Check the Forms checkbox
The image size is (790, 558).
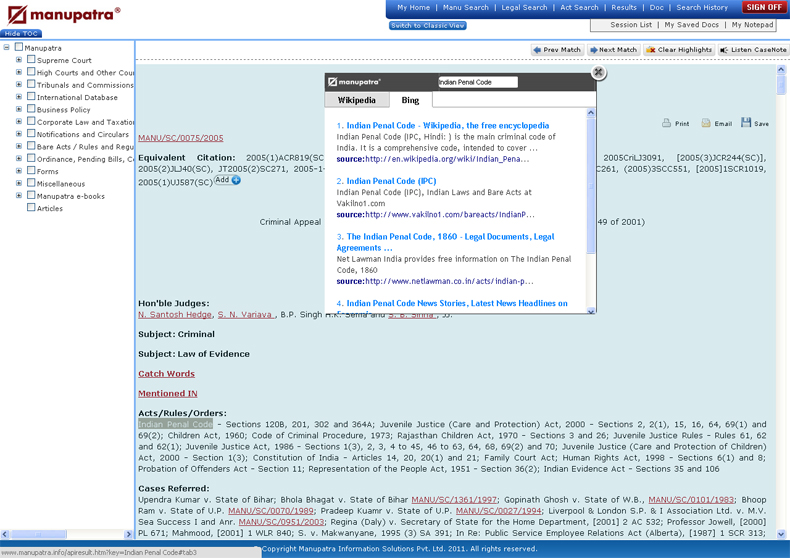click(31, 170)
